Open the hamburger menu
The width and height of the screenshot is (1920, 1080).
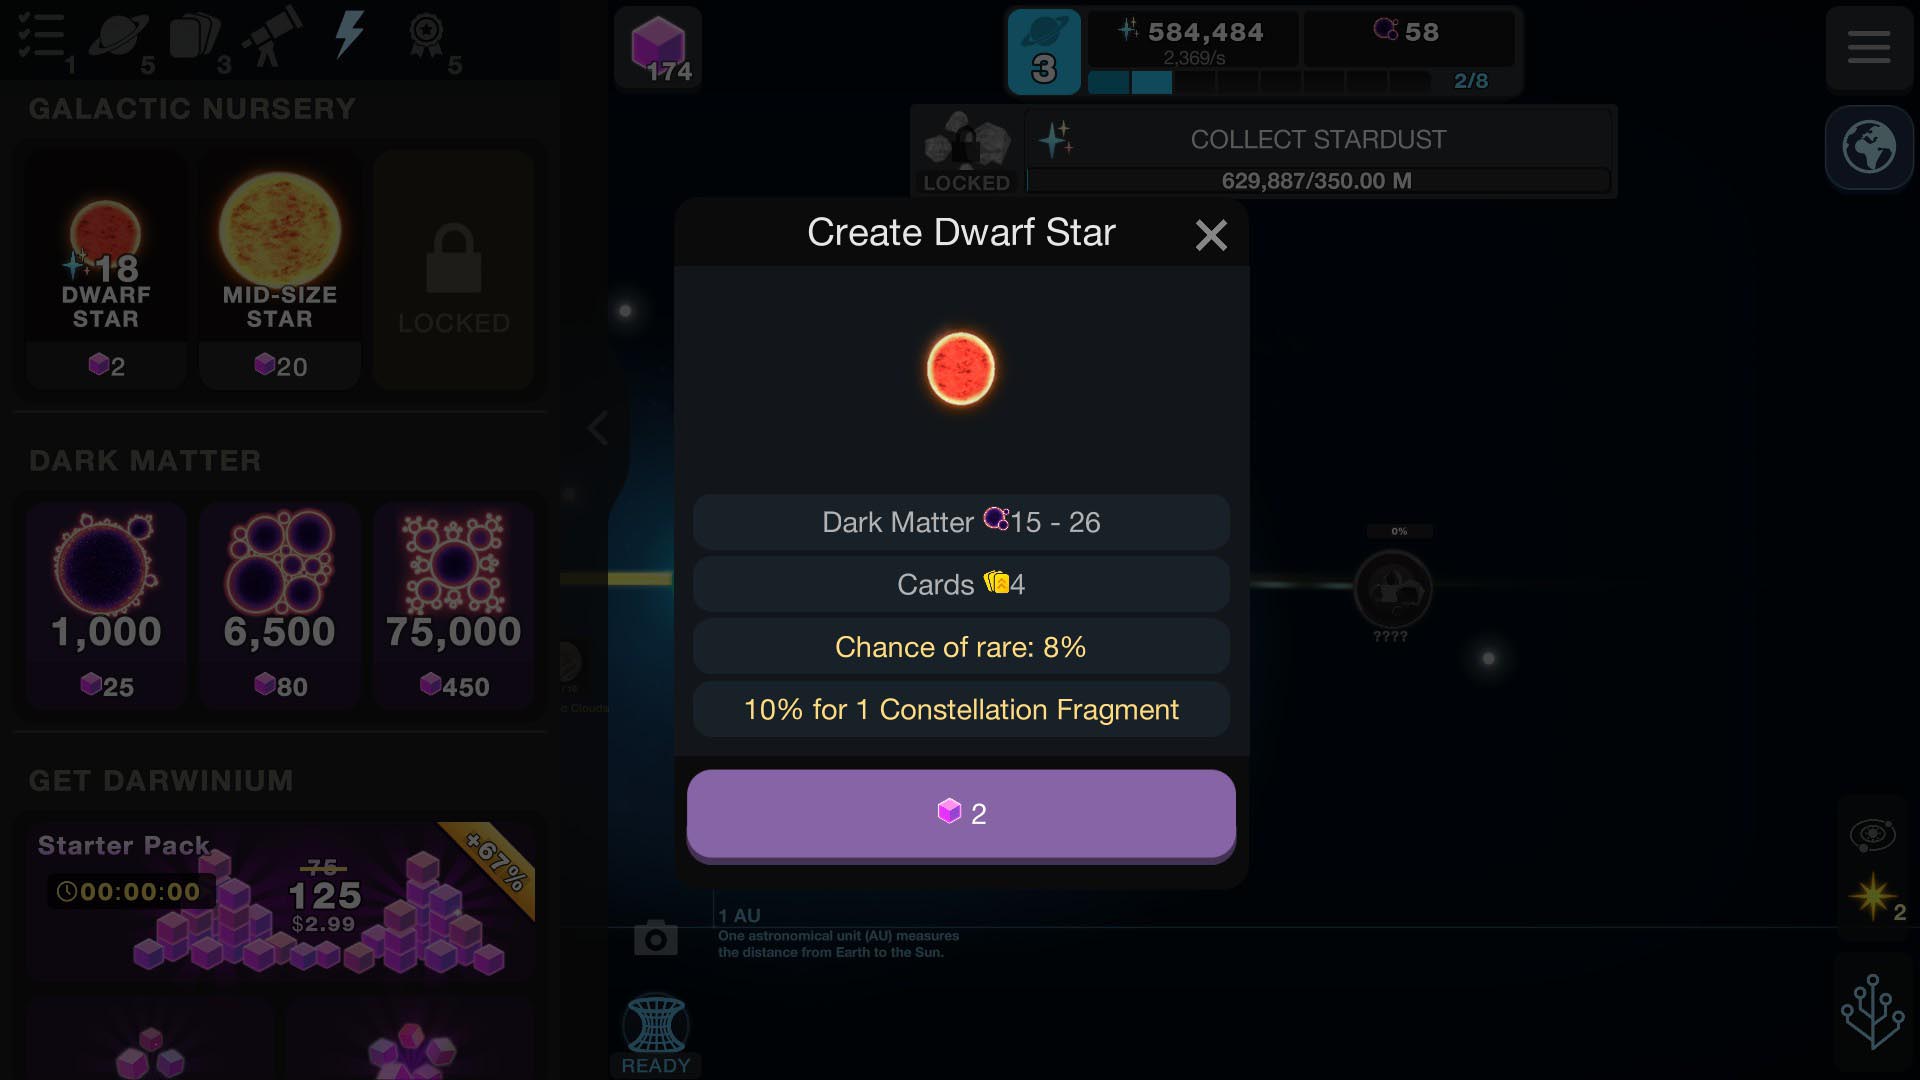pos(1868,47)
